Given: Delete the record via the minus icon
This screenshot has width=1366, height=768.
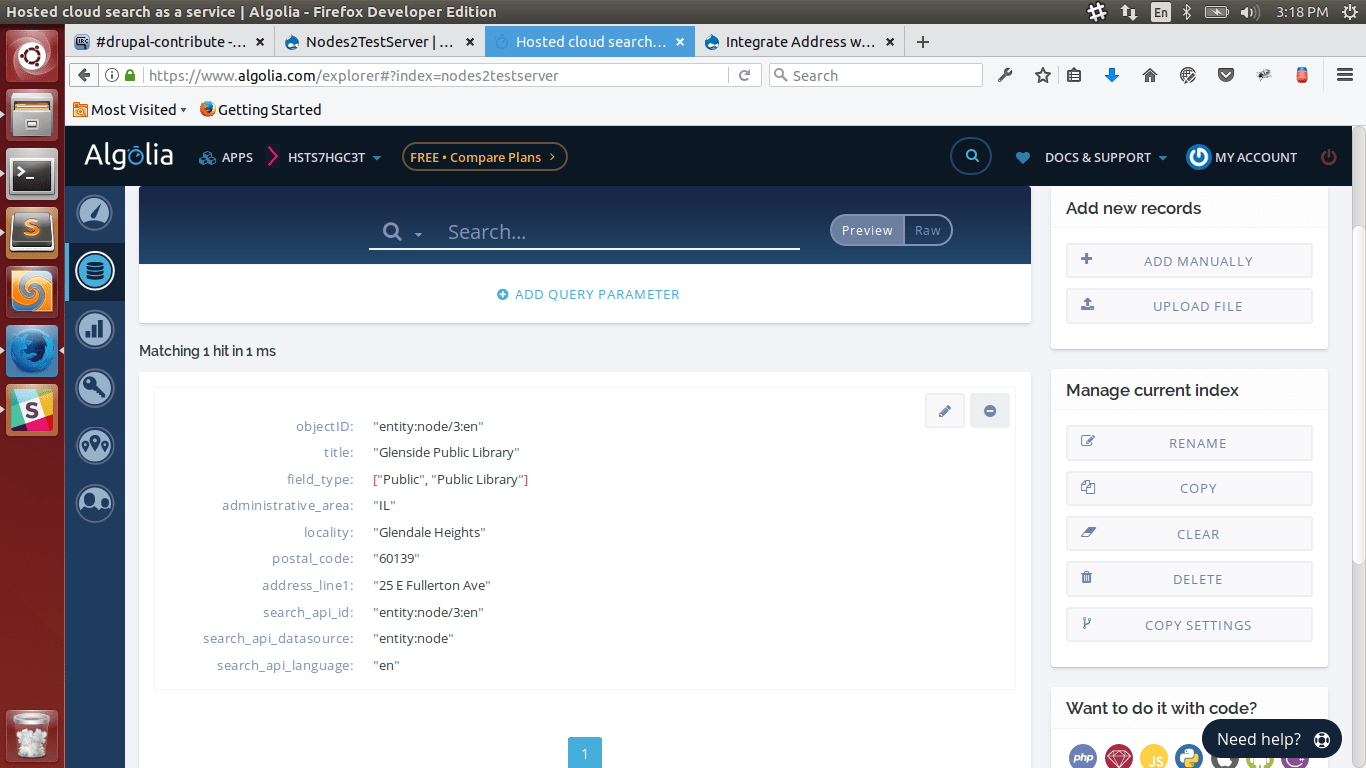Looking at the screenshot, I should [x=989, y=410].
